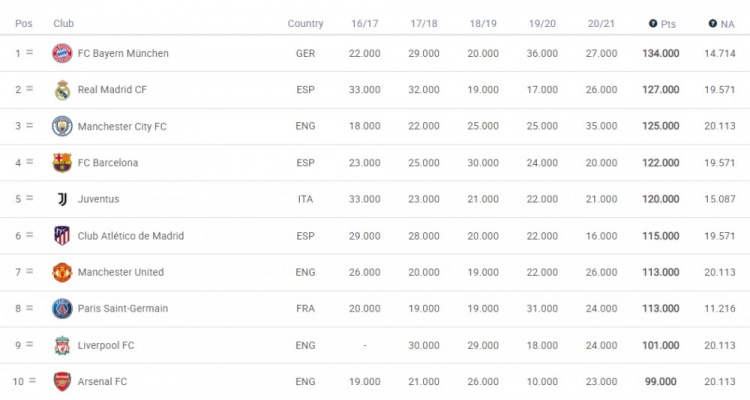
Task: Click the Manchester United crest icon
Action: pyautogui.click(x=62, y=272)
